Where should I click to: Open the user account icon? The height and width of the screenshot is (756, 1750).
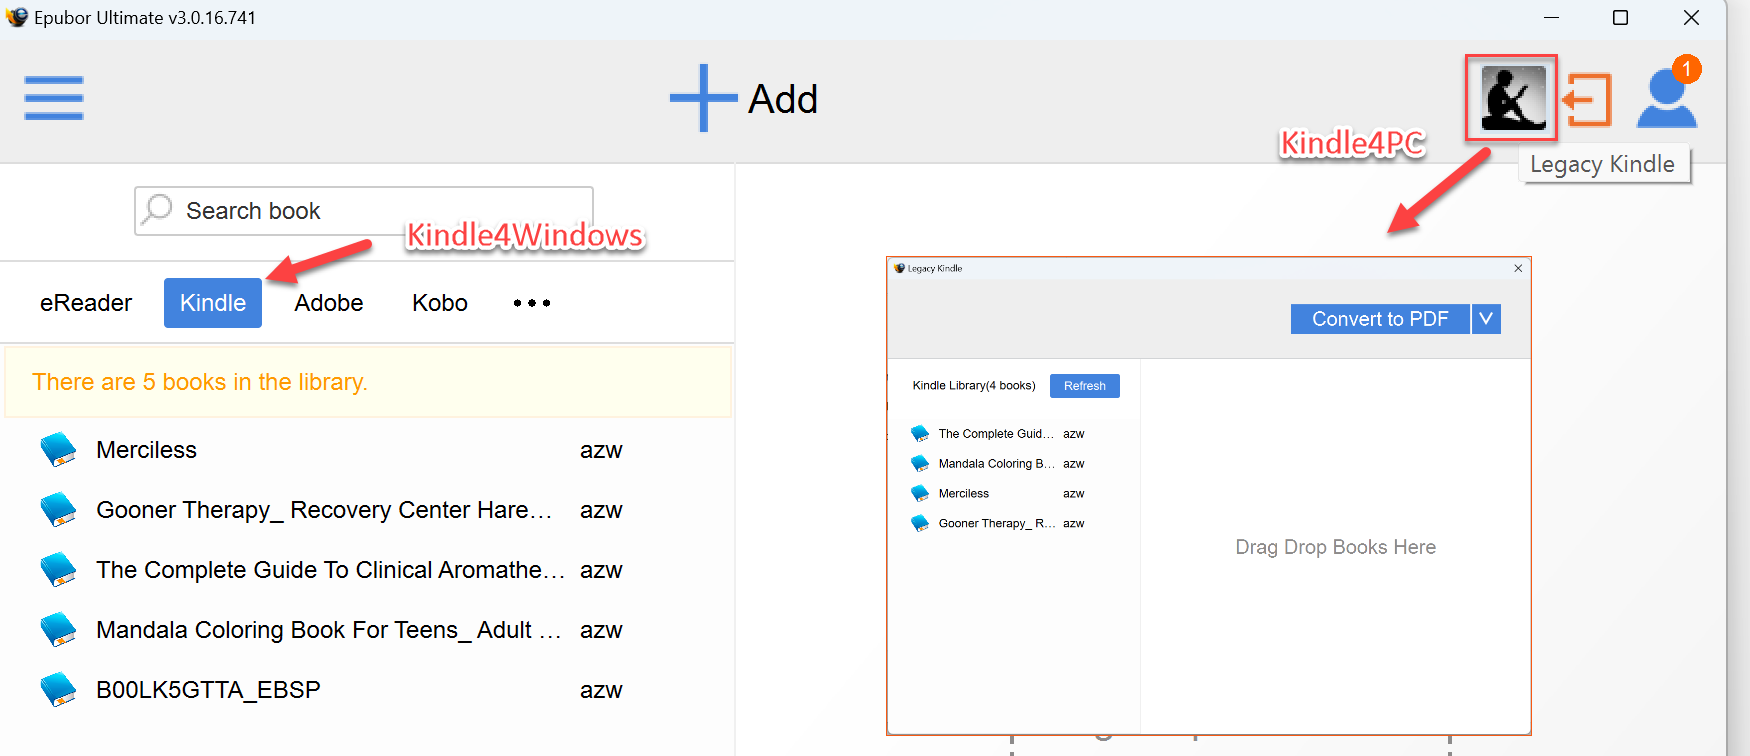pyautogui.click(x=1667, y=97)
